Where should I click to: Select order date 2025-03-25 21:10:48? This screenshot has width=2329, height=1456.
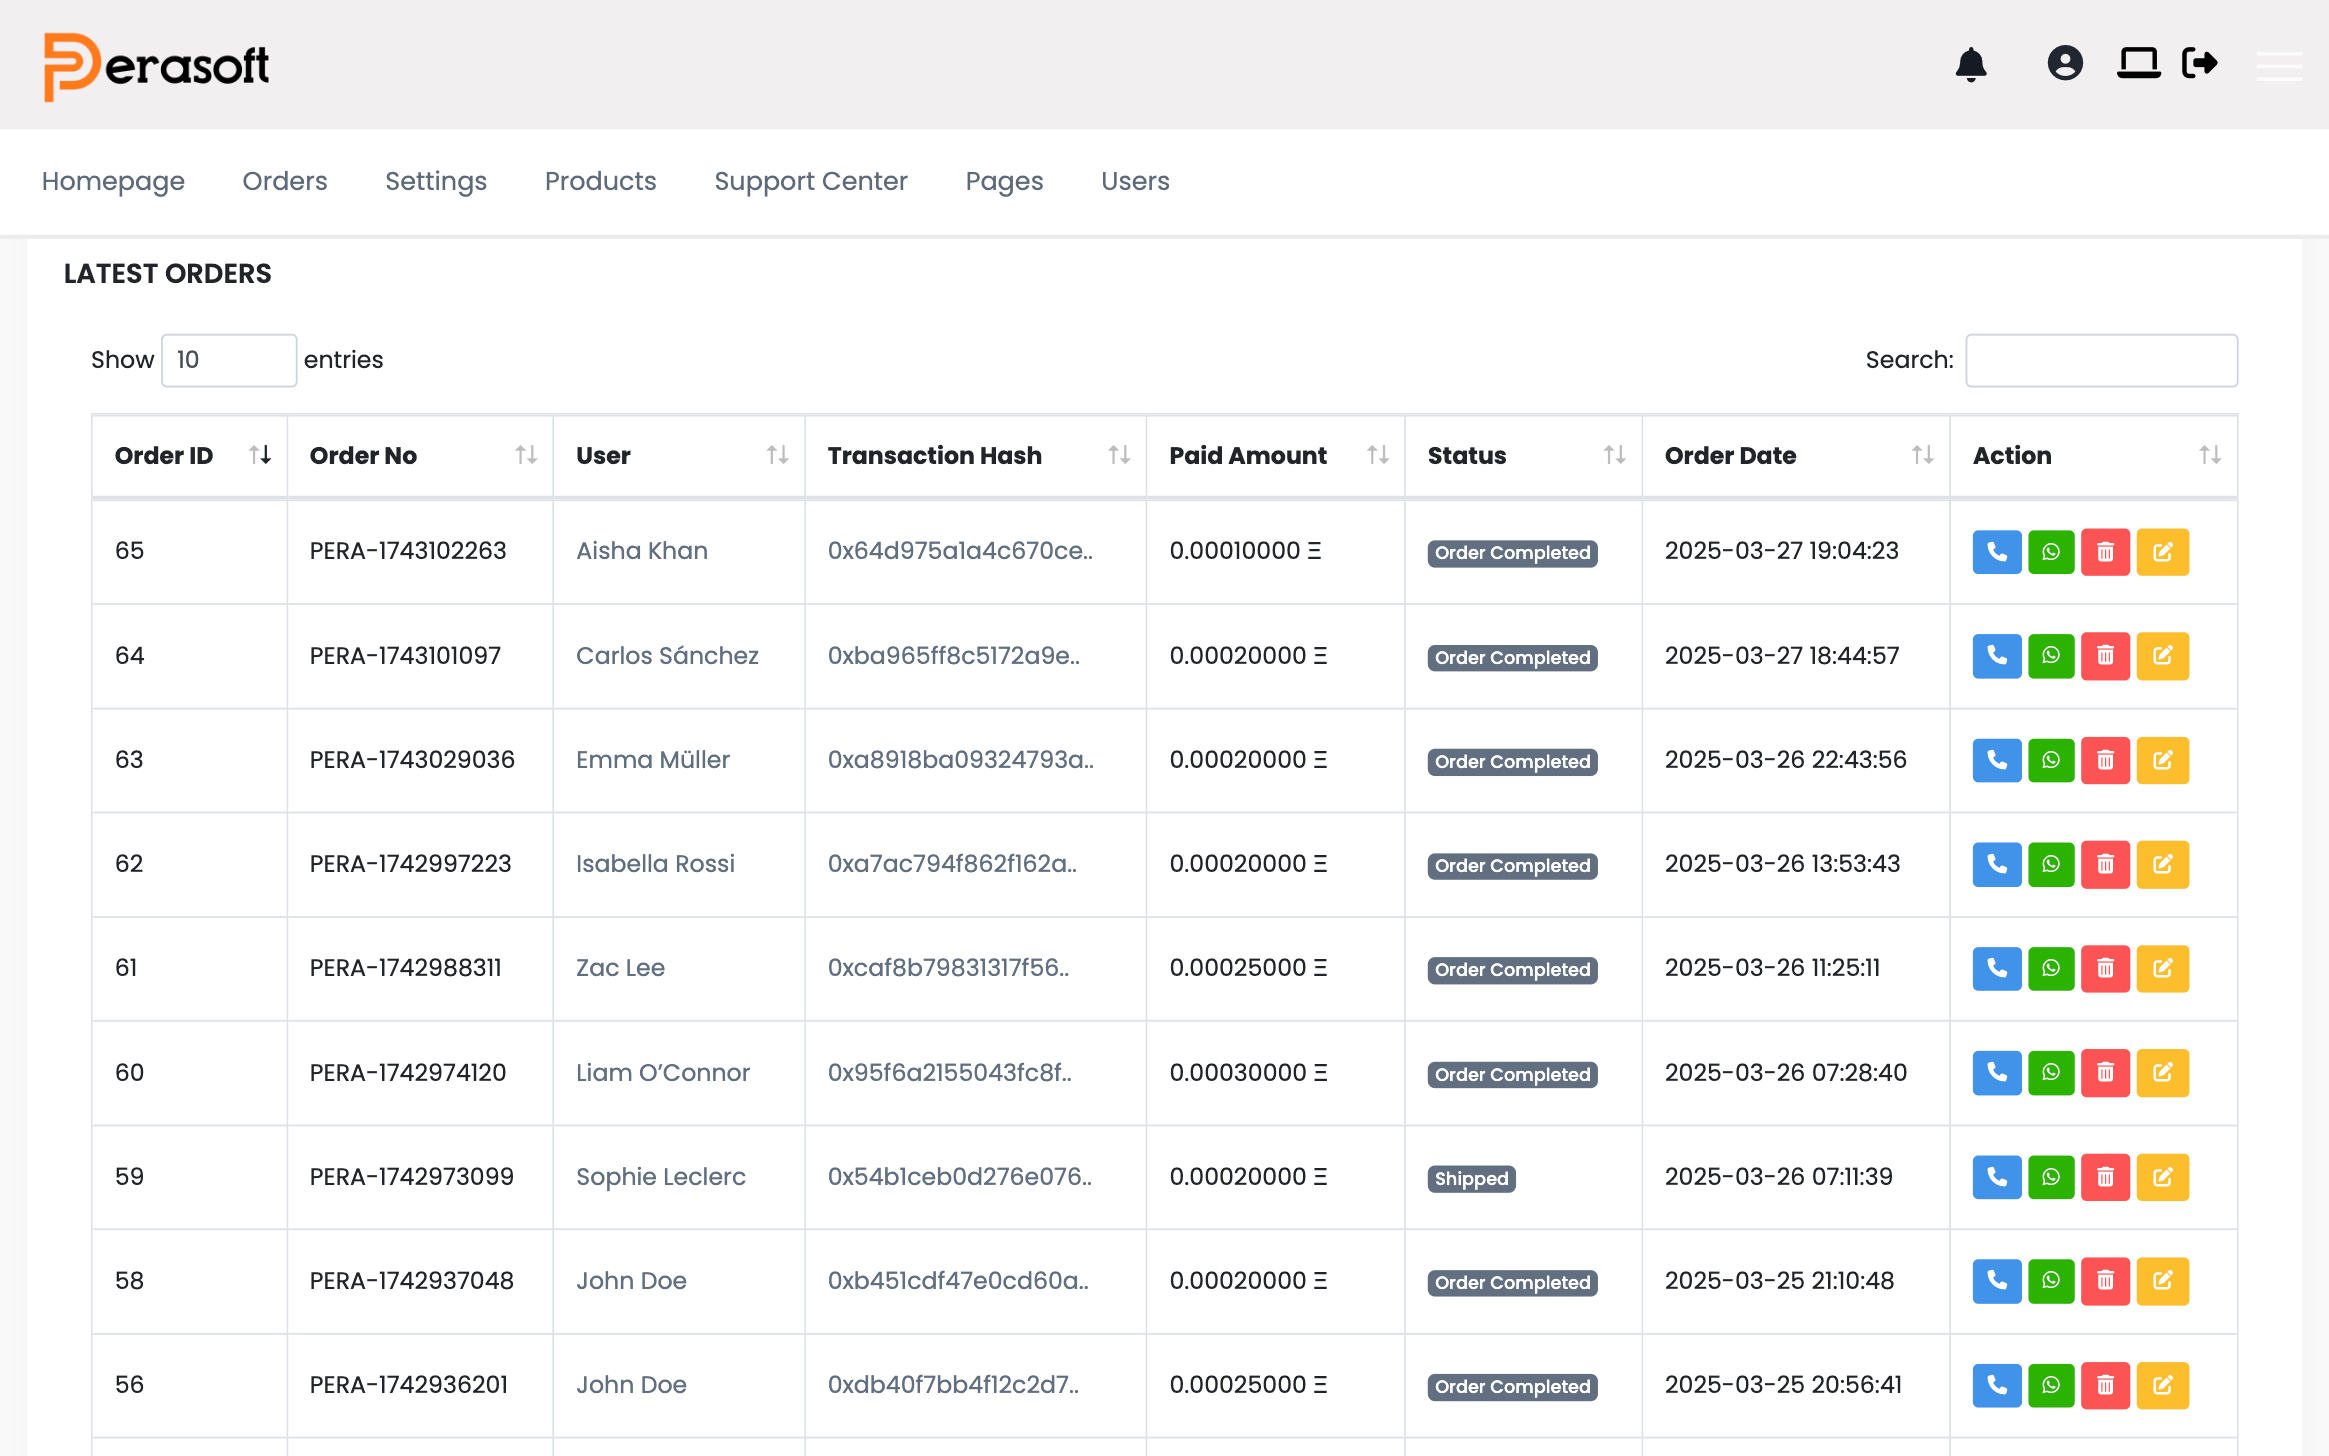(1779, 1281)
